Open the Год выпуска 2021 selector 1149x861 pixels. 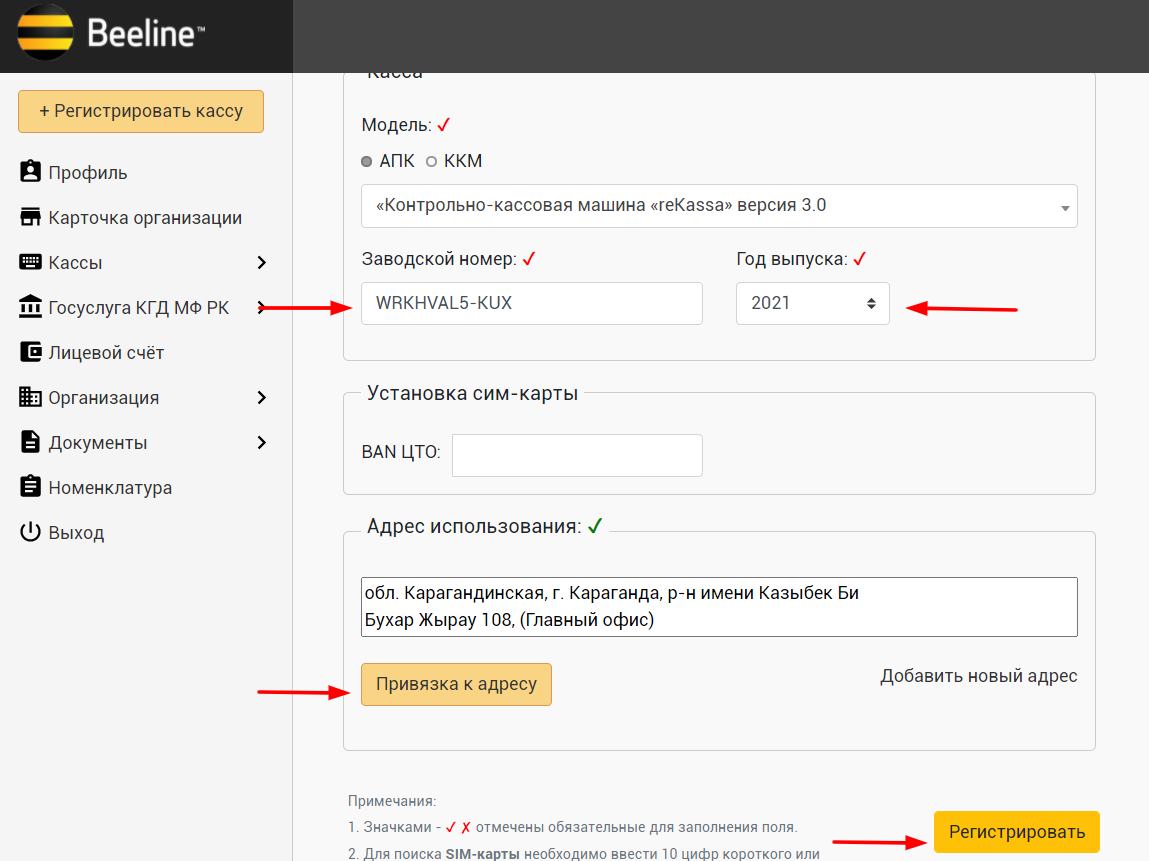812,303
